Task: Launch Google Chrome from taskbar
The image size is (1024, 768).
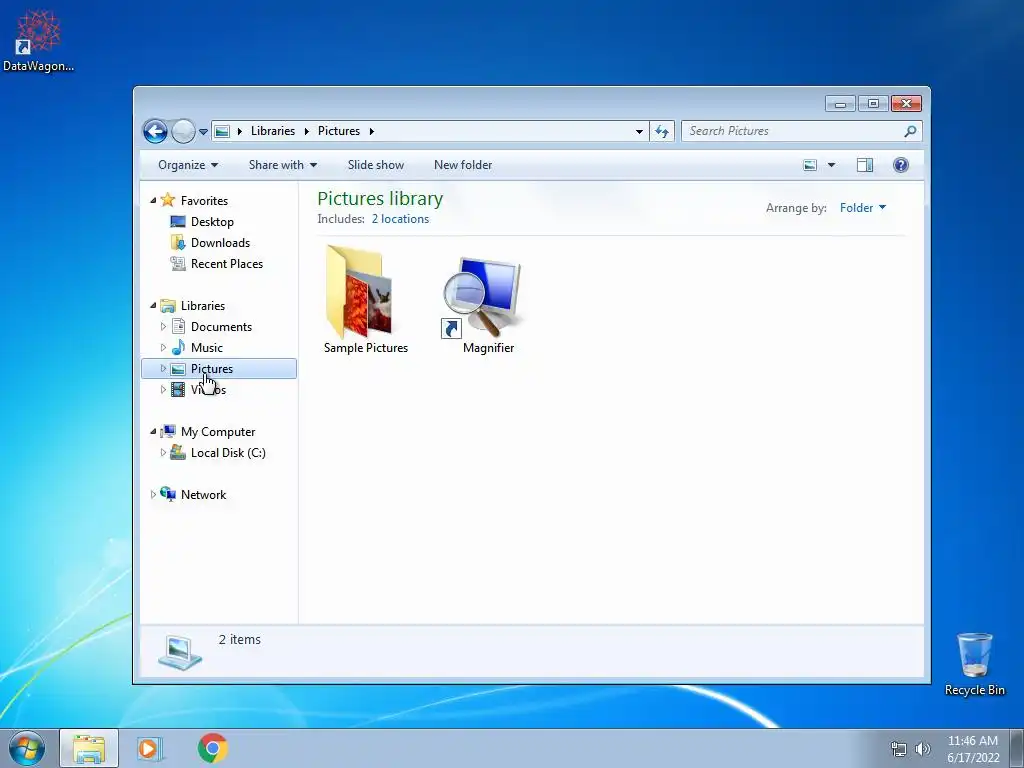Action: click(x=212, y=748)
